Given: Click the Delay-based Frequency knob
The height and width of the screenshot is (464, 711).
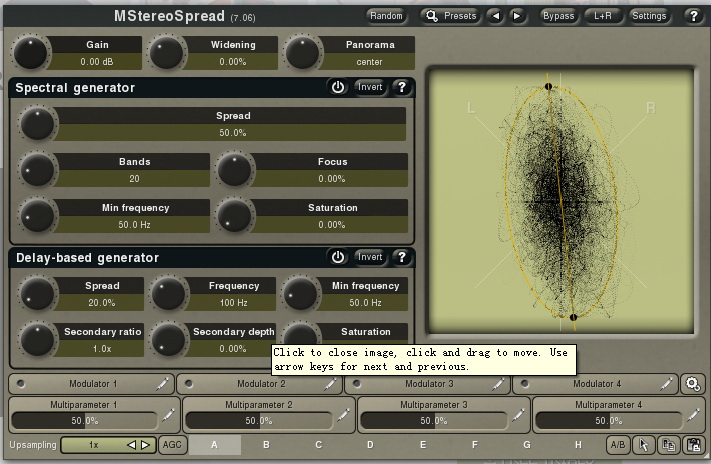Looking at the screenshot, I should [169, 294].
